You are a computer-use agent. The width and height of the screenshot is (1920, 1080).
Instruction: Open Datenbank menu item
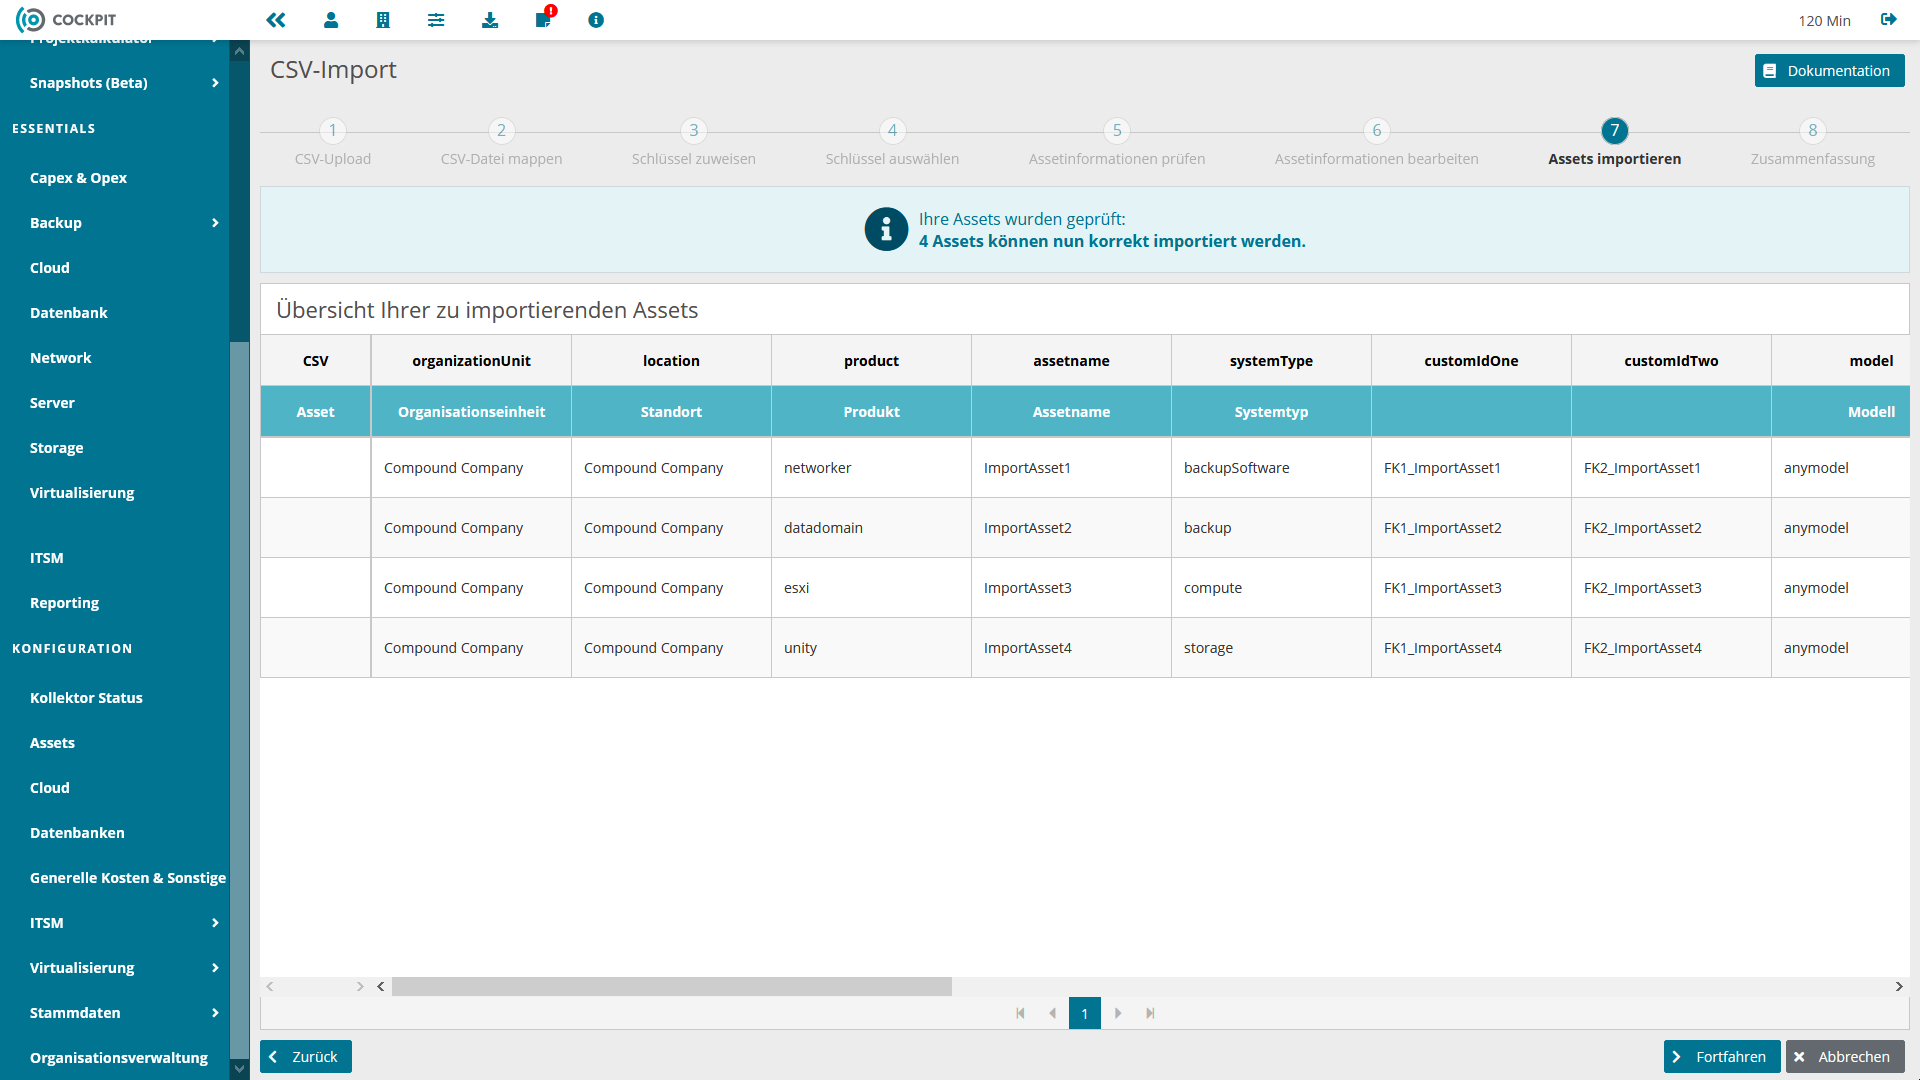point(68,313)
